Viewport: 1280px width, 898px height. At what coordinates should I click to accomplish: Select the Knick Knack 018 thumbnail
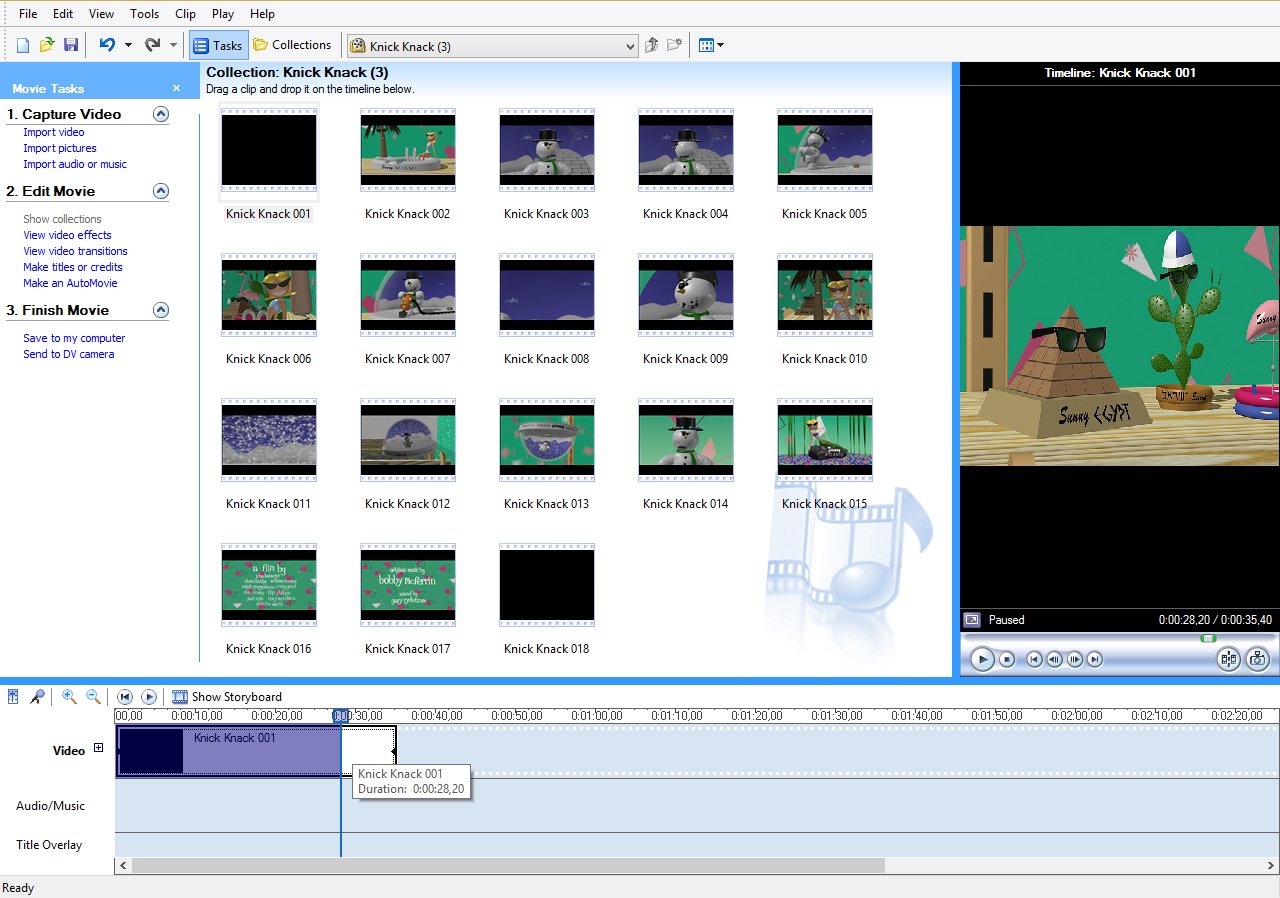pos(546,586)
